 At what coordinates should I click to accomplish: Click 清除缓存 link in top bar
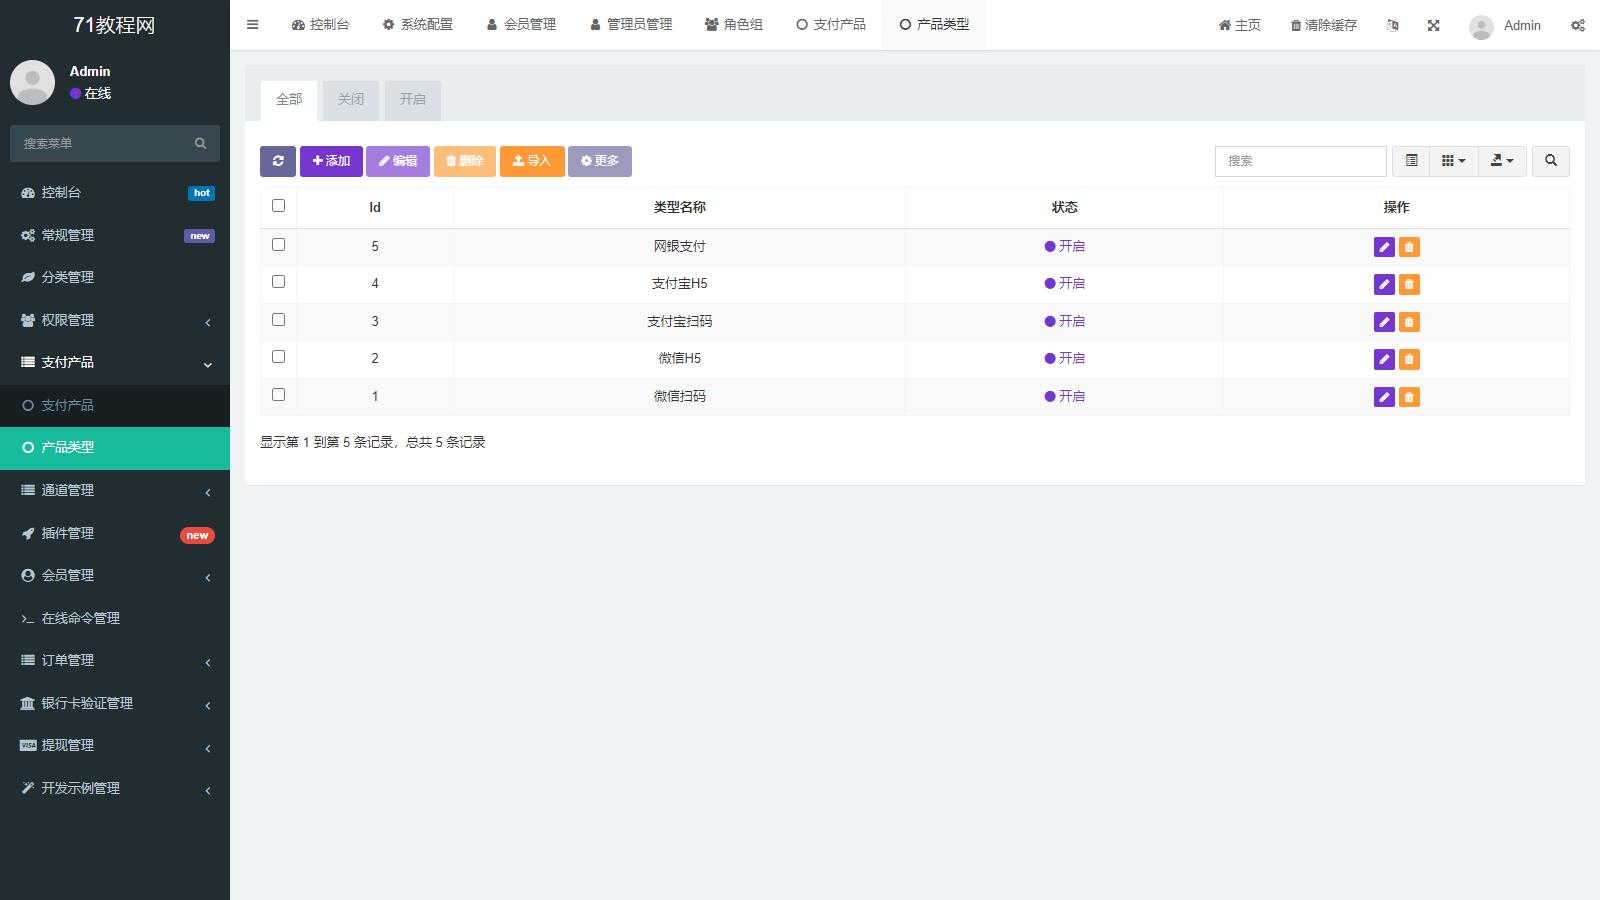tap(1323, 26)
